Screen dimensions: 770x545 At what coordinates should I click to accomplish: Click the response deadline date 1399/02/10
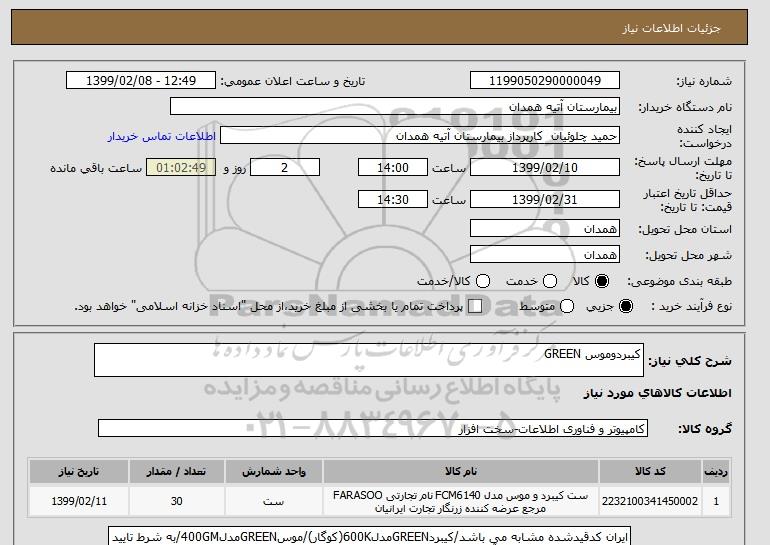click(x=545, y=167)
